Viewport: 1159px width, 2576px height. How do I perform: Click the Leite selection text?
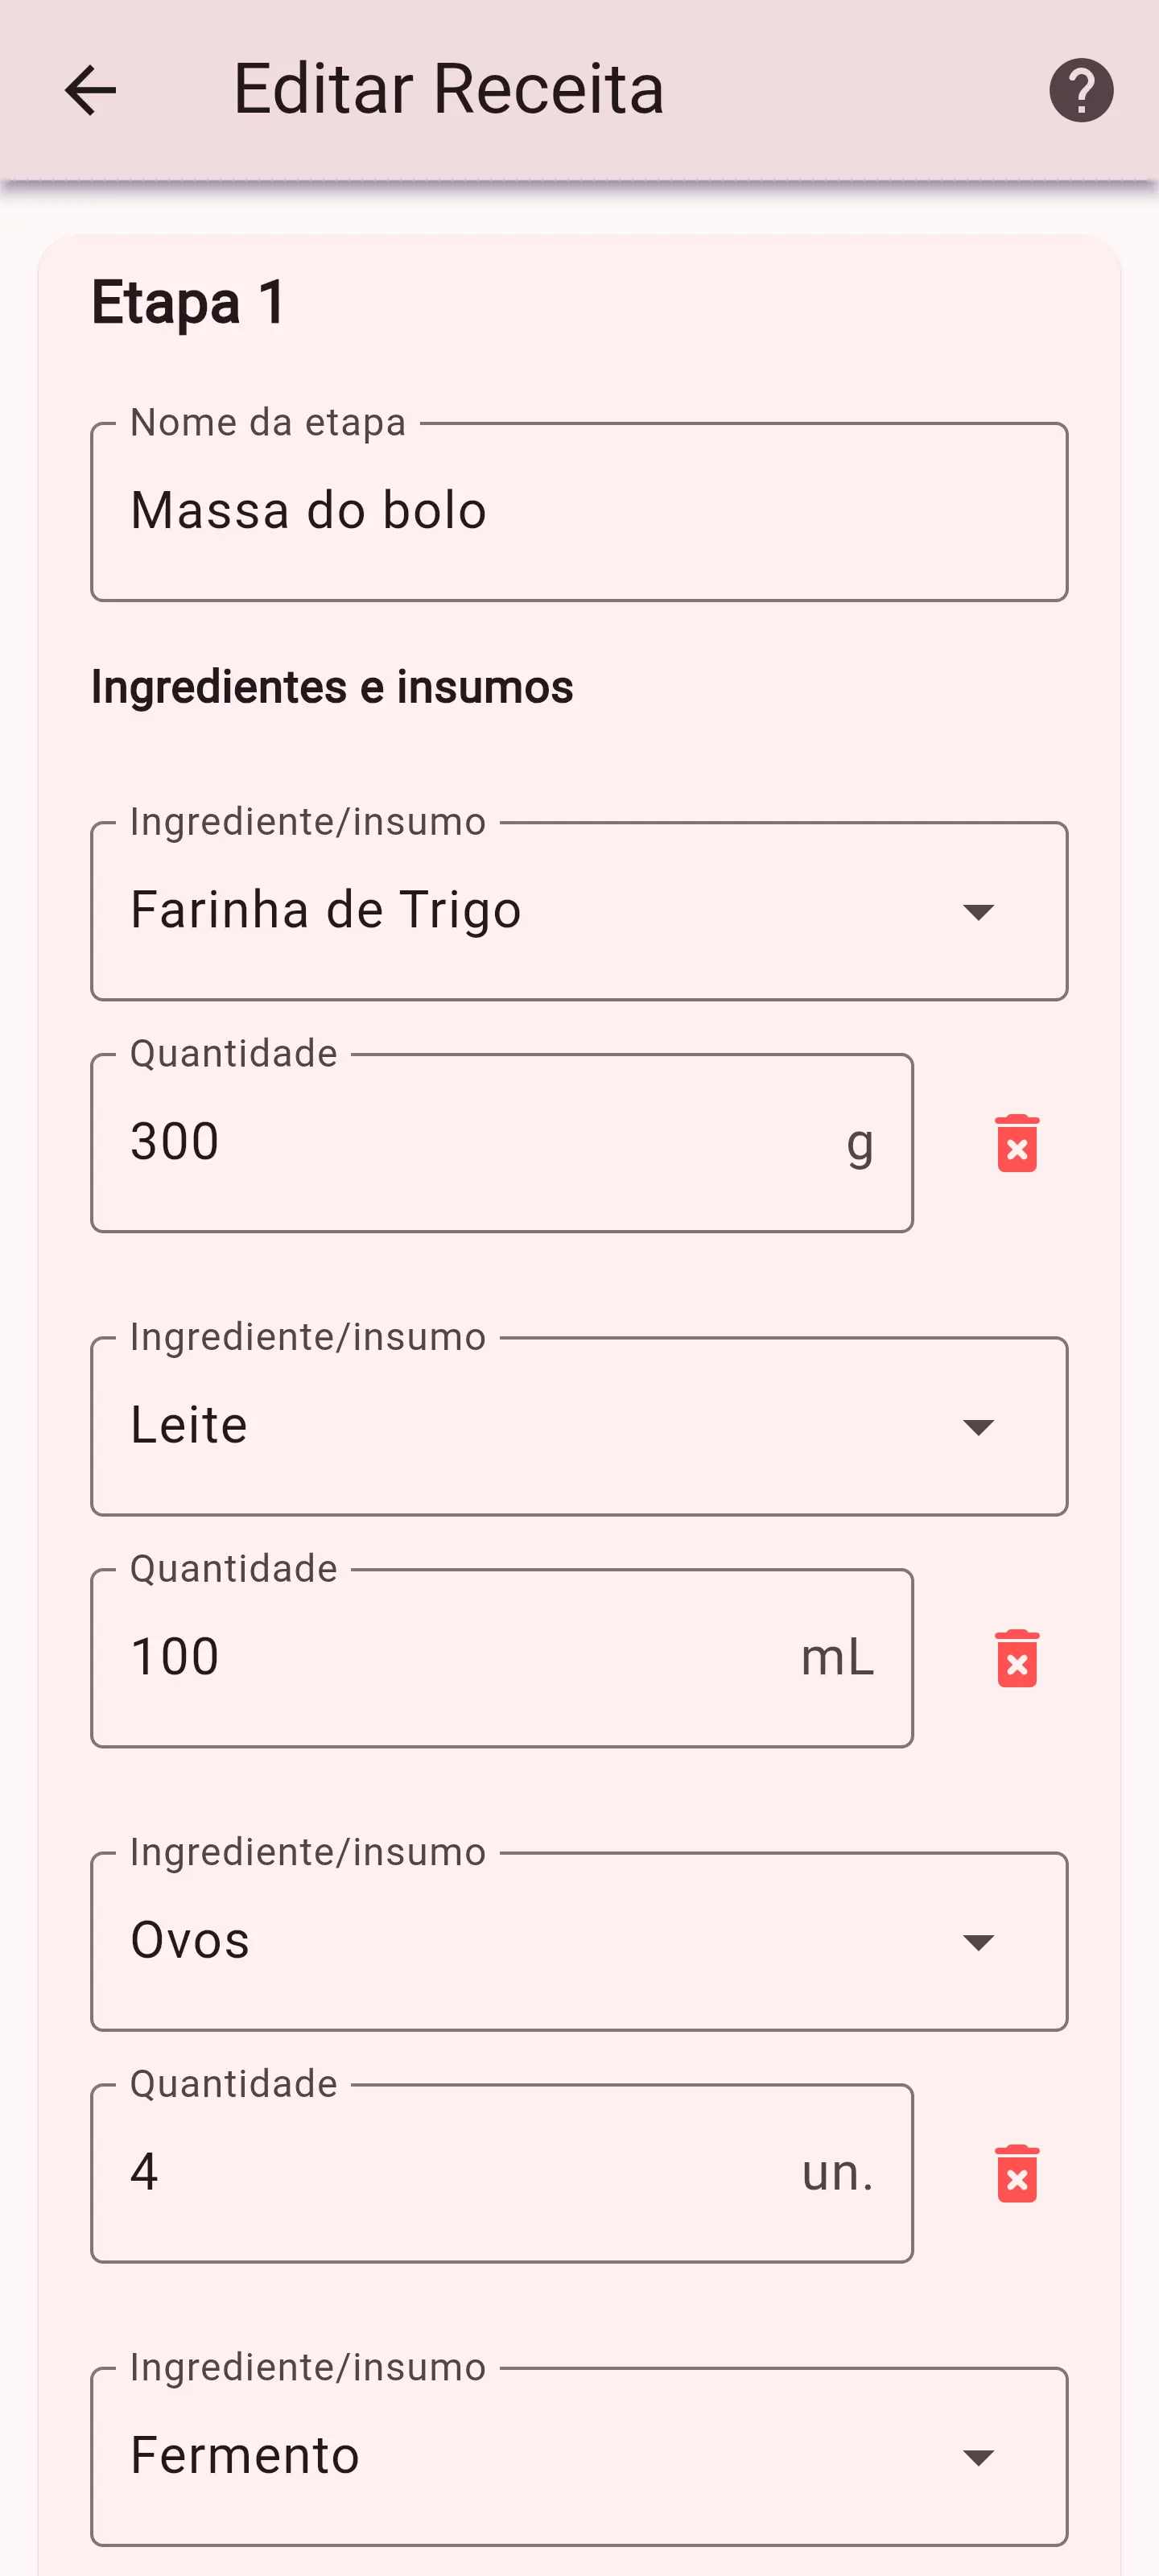(x=189, y=1425)
